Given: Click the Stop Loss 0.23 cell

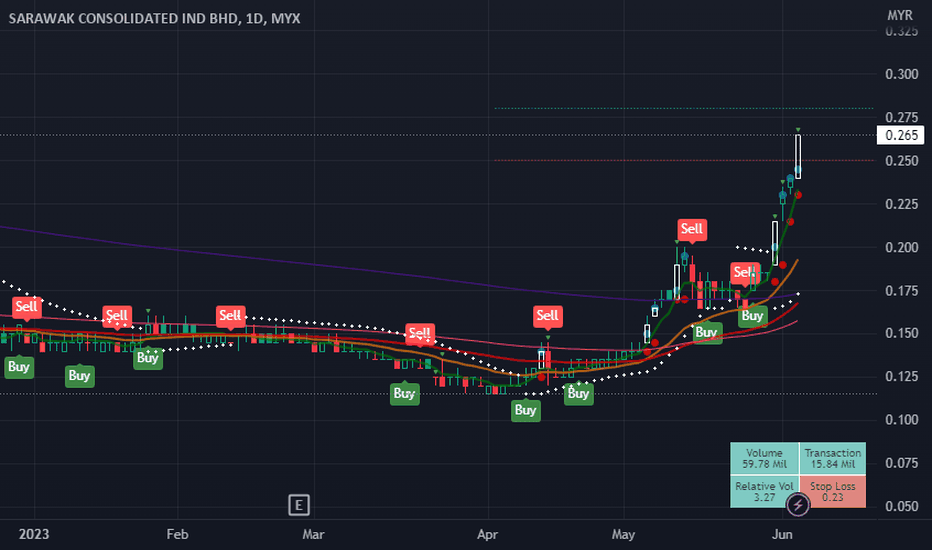Looking at the screenshot, I should (833, 492).
